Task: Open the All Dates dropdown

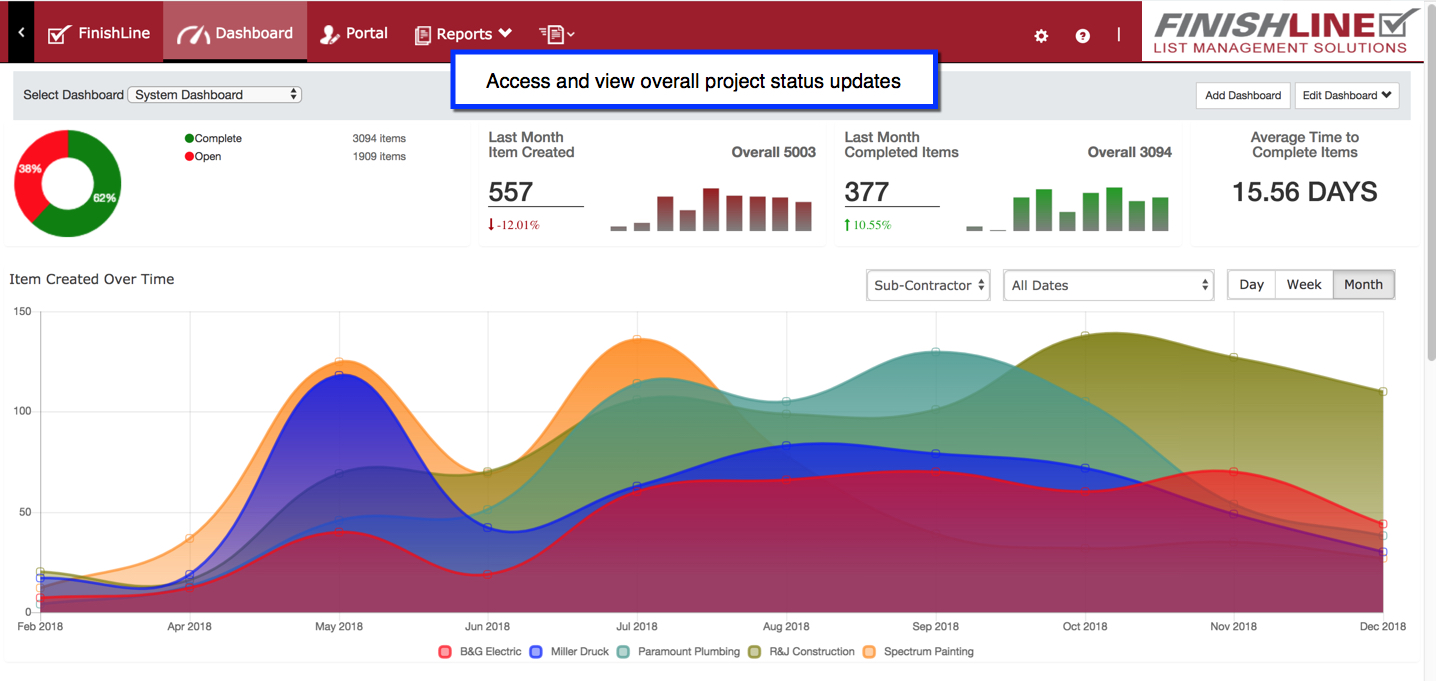Action: 1107,285
